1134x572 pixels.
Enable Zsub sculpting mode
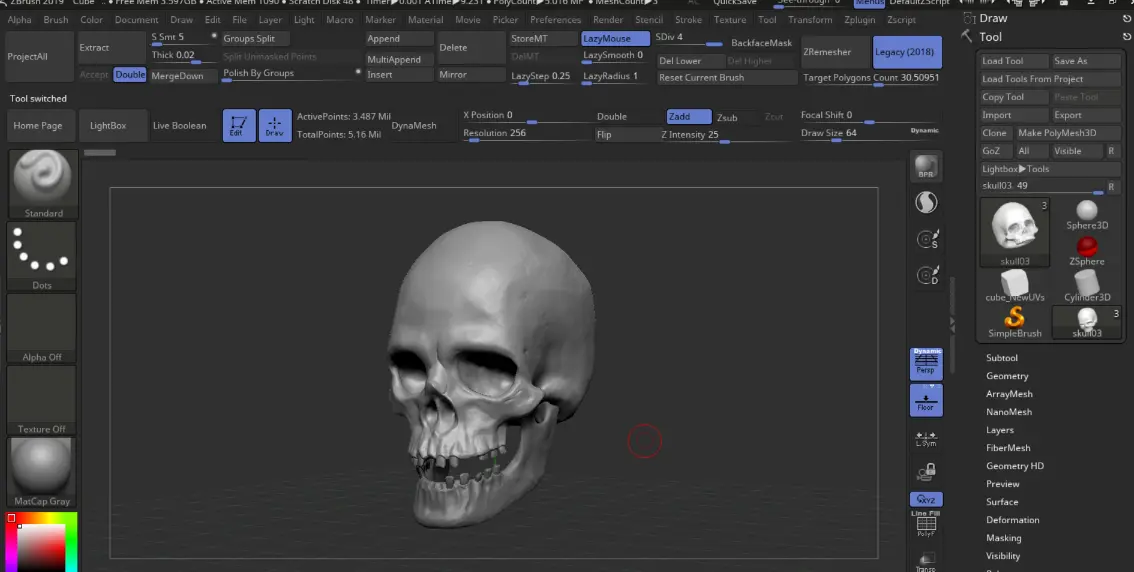(x=727, y=117)
